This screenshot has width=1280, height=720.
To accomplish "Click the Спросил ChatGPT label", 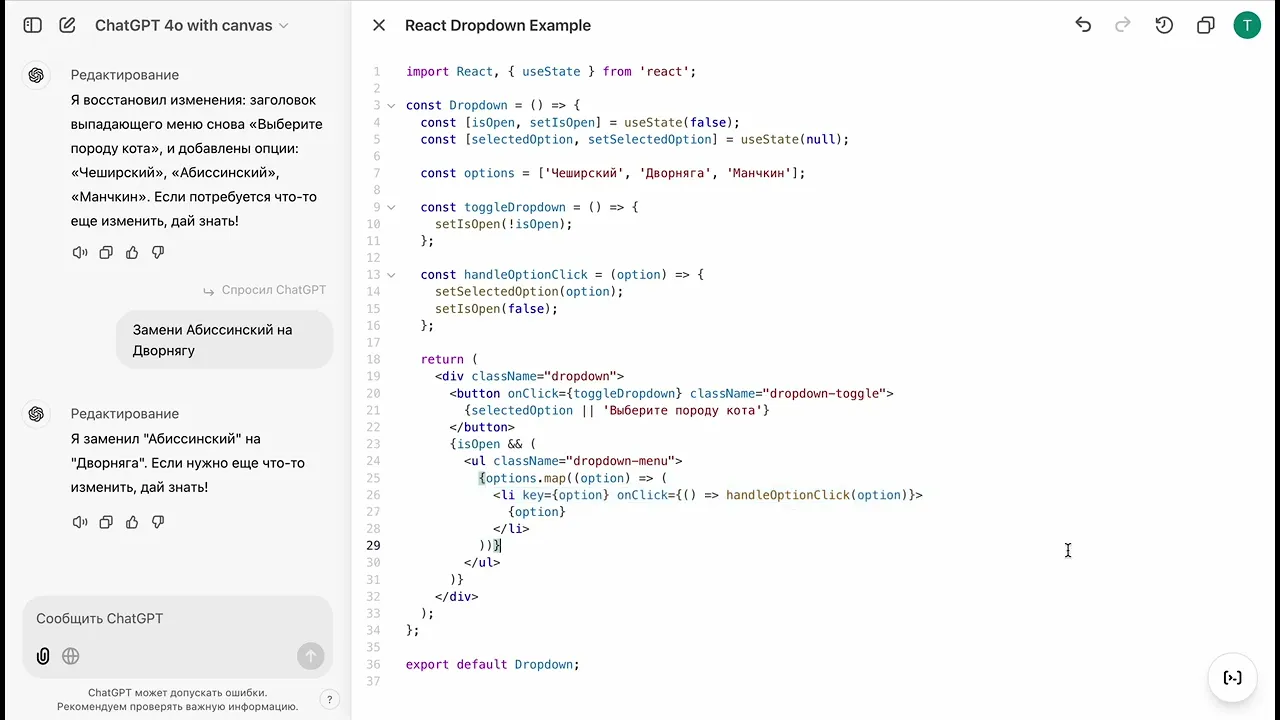I will (265, 290).
